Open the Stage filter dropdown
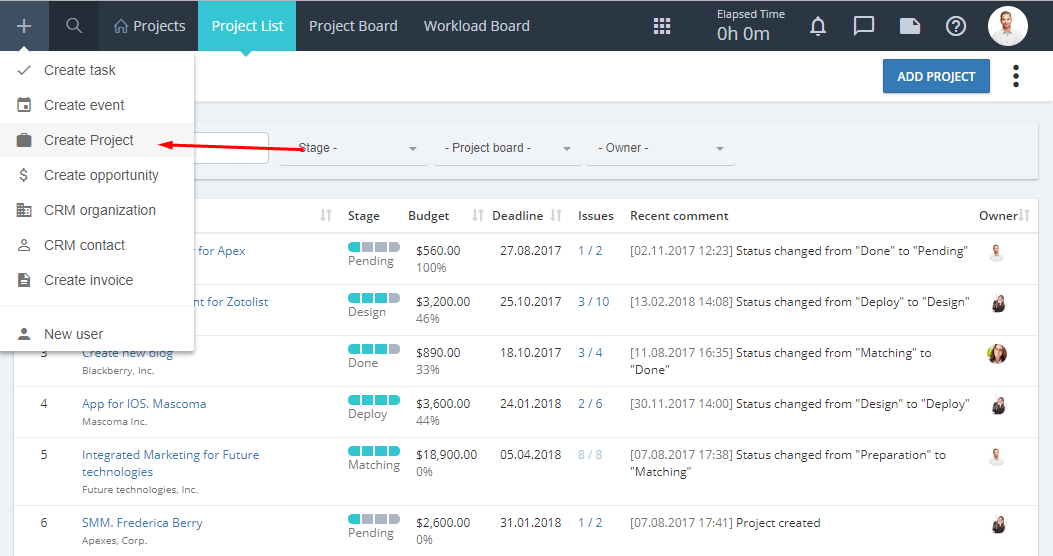The width and height of the screenshot is (1053, 556). [x=354, y=148]
